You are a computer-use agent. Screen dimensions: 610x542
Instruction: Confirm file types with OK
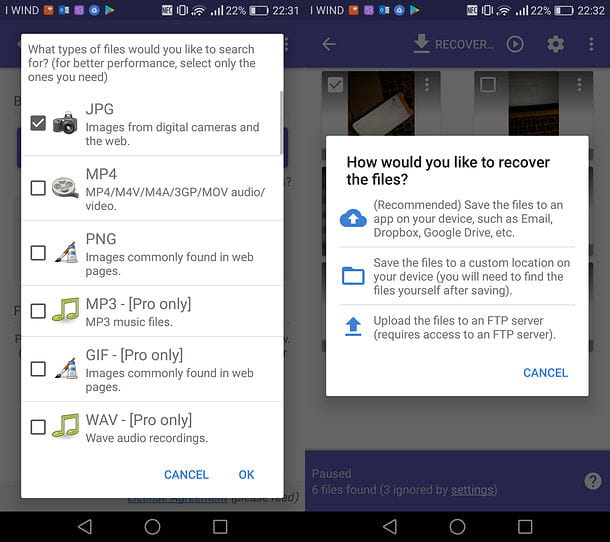(246, 475)
